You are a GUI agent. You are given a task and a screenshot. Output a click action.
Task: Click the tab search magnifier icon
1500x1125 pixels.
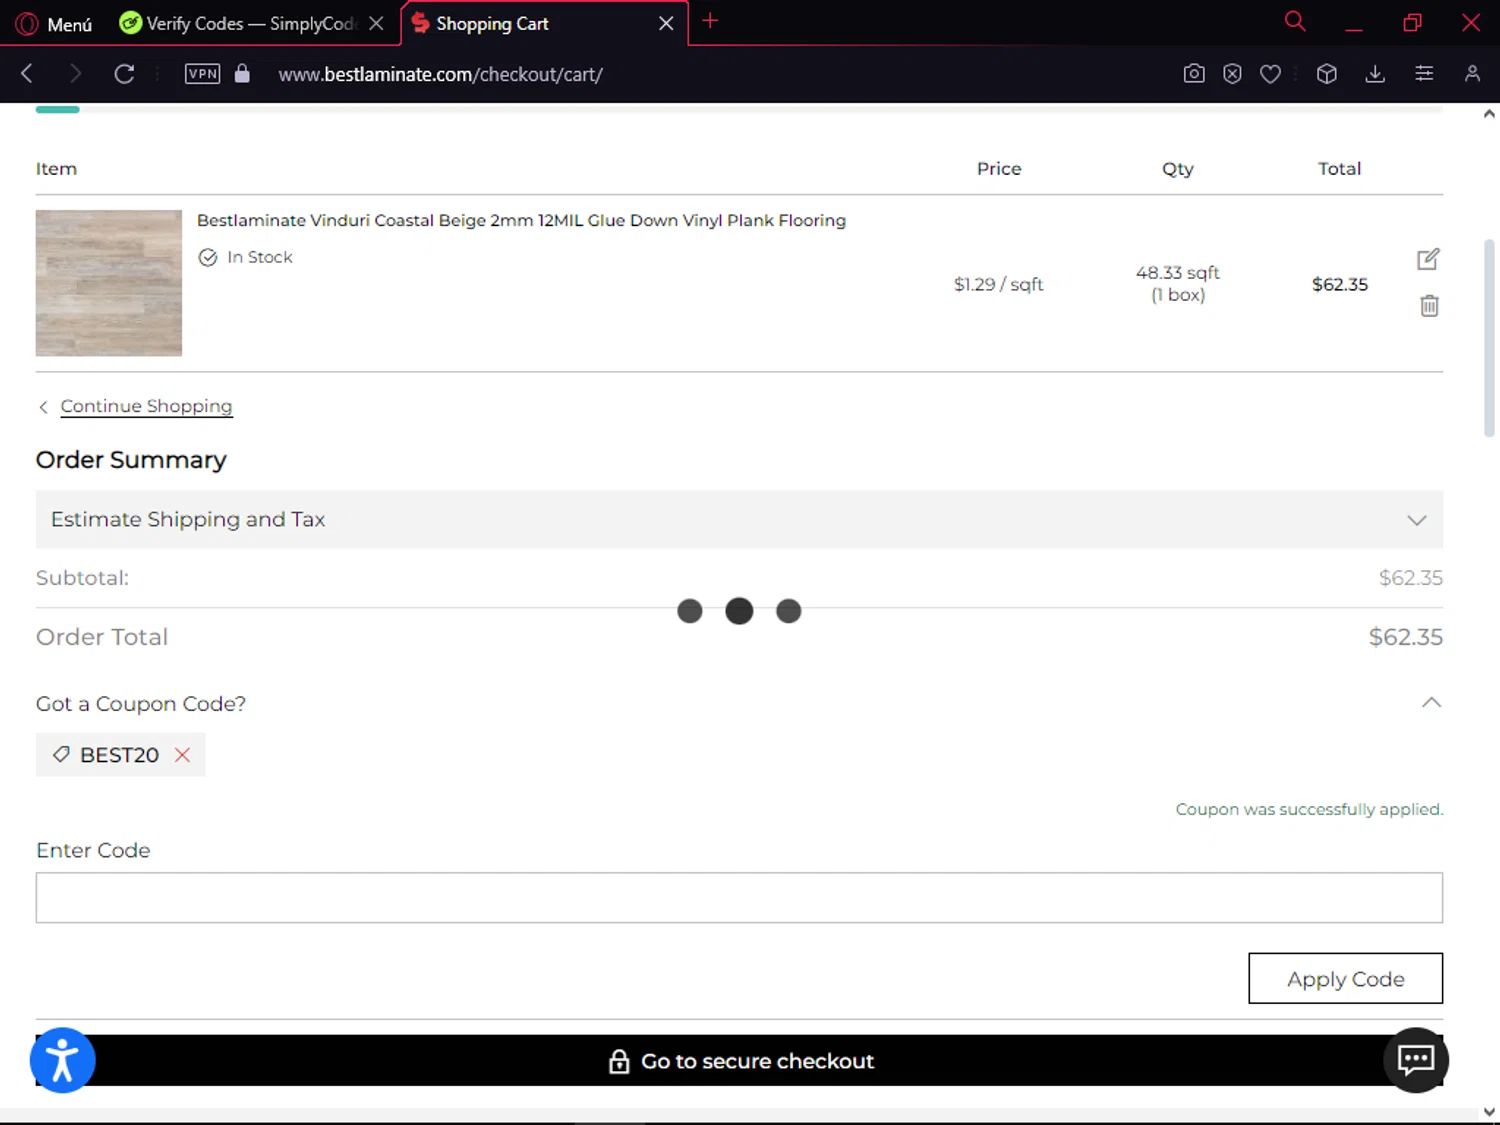click(x=1295, y=21)
